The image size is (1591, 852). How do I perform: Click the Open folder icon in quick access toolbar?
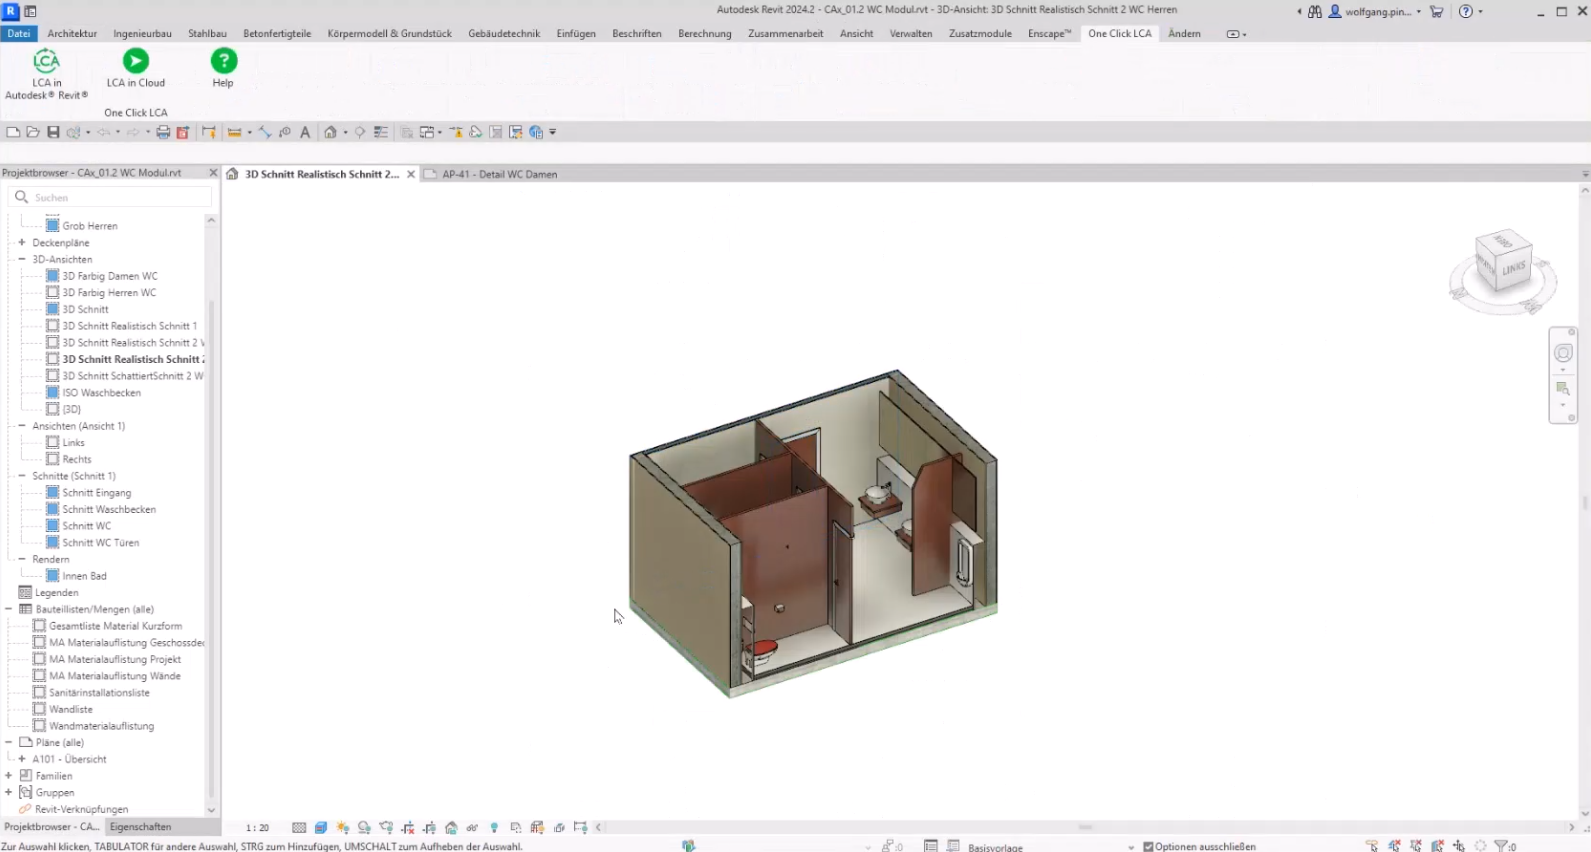[x=33, y=132]
